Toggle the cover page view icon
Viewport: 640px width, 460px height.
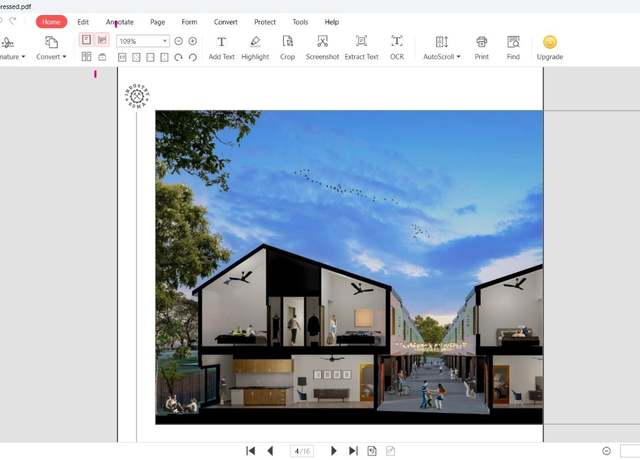[x=102, y=58]
